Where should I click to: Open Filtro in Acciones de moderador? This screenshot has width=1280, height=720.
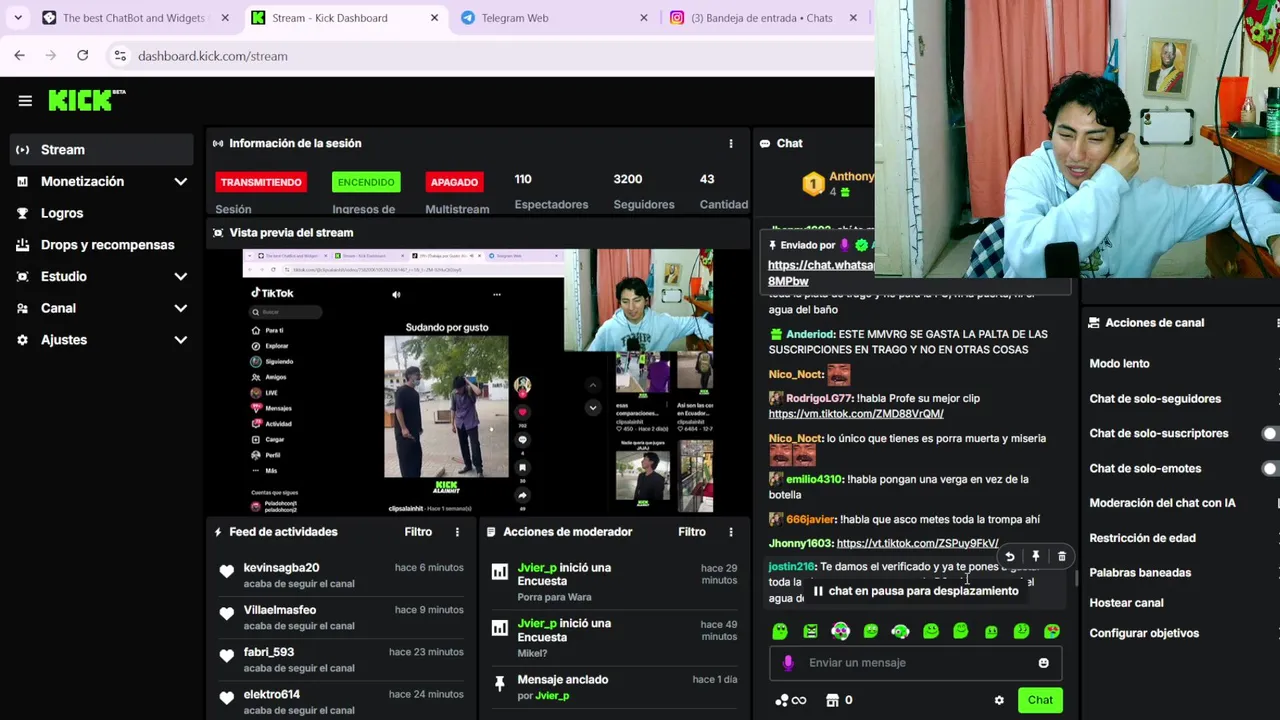(692, 532)
